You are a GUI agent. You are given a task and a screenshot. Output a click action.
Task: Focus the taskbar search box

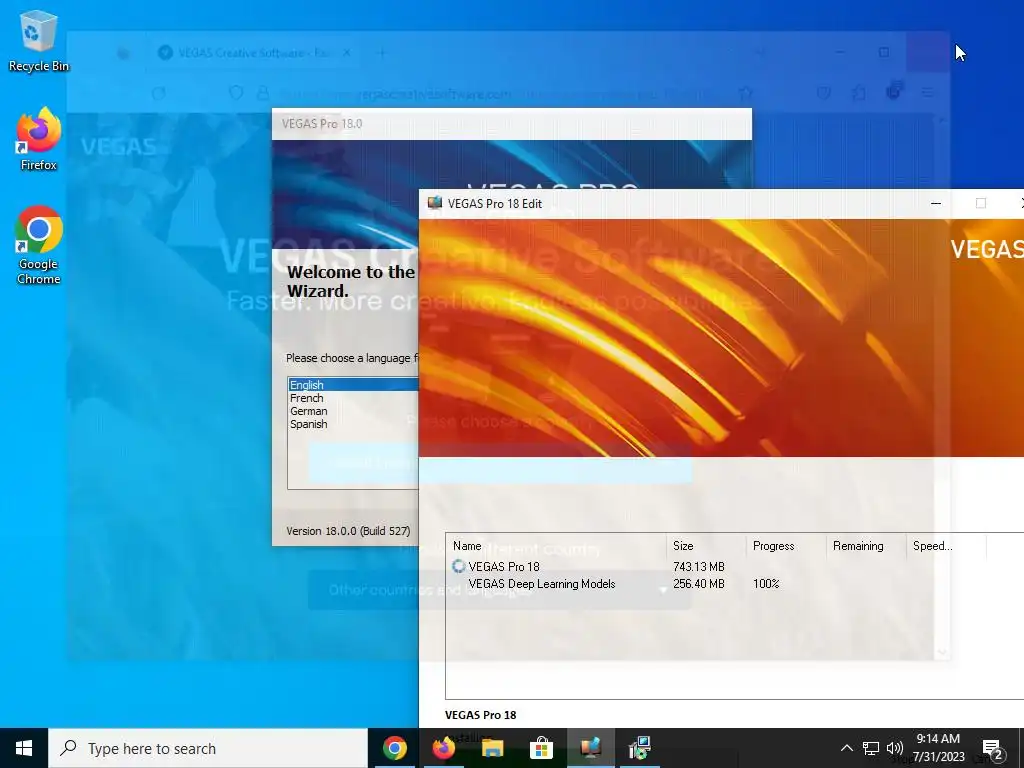coord(208,748)
